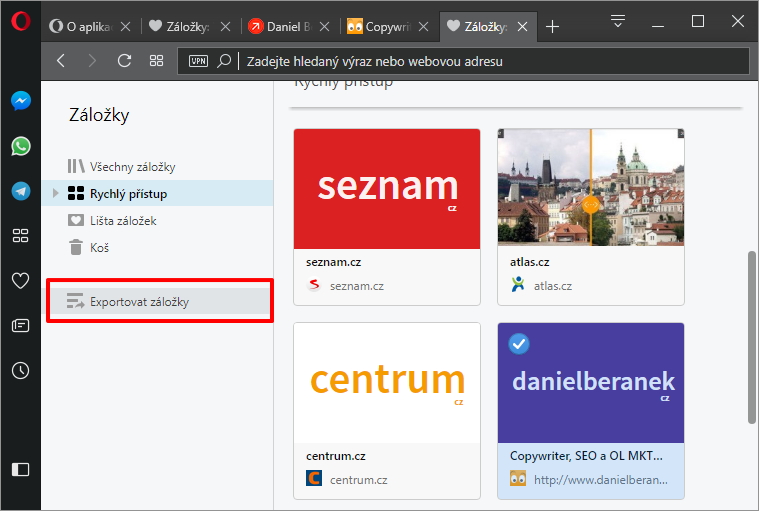Open the atlas.cz bookmark thumbnail
This screenshot has width=759, height=511.
(591, 187)
